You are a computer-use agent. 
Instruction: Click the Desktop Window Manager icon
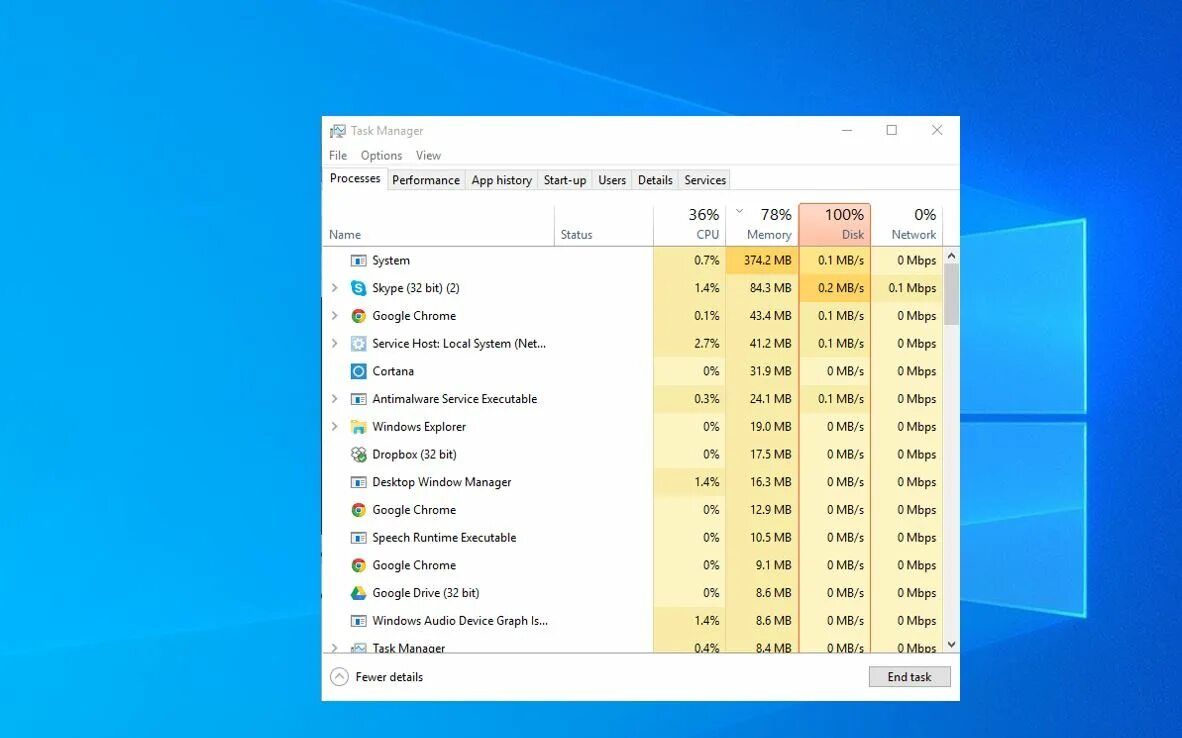pyautogui.click(x=359, y=482)
